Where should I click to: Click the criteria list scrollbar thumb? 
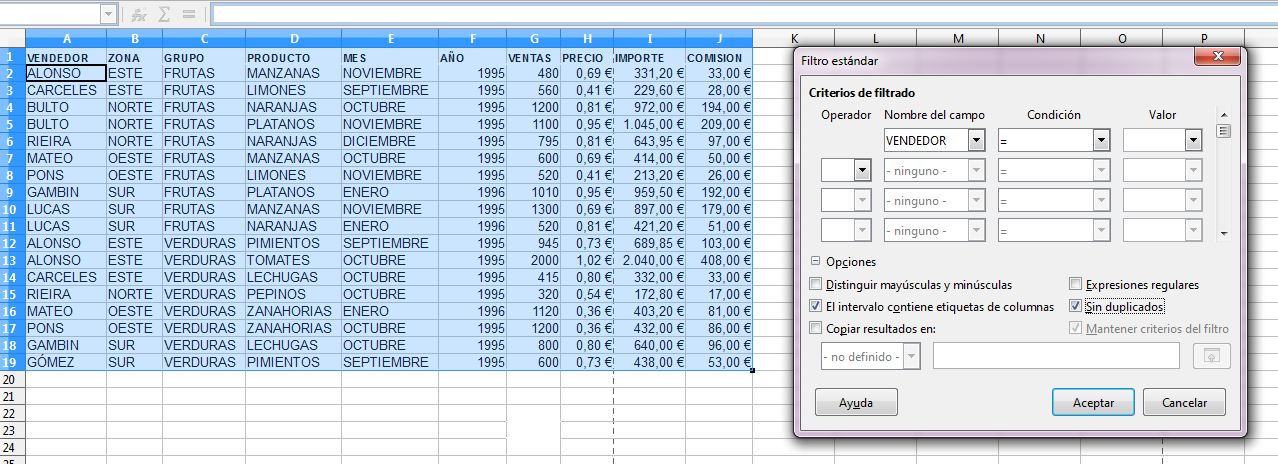click(1223, 131)
